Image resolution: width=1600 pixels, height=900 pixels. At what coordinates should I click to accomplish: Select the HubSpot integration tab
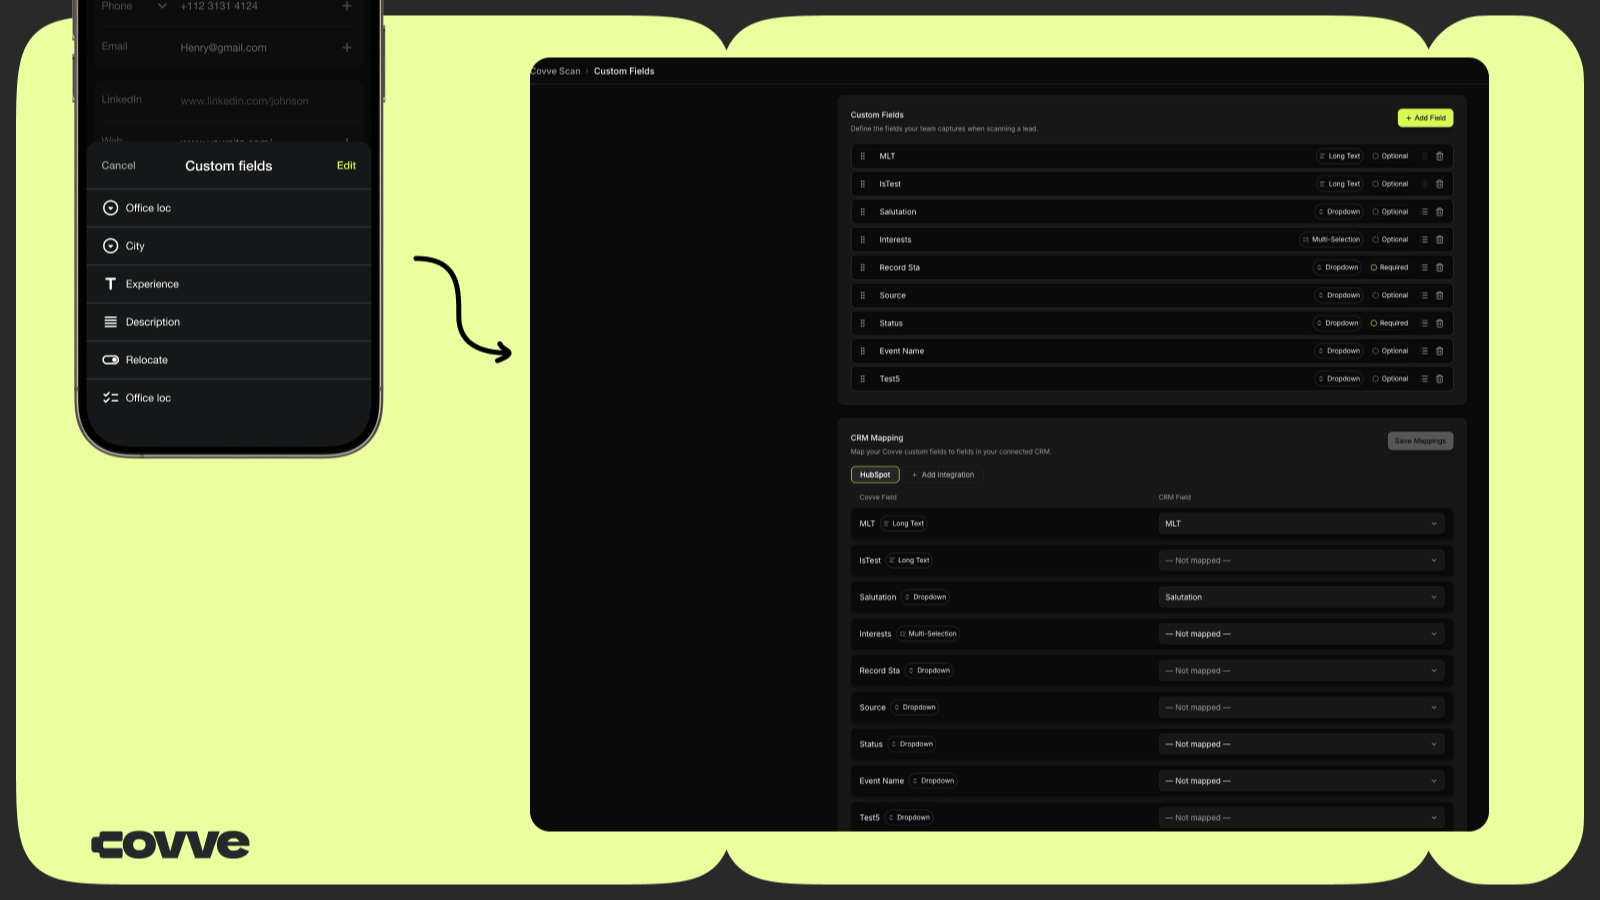[x=875, y=475]
